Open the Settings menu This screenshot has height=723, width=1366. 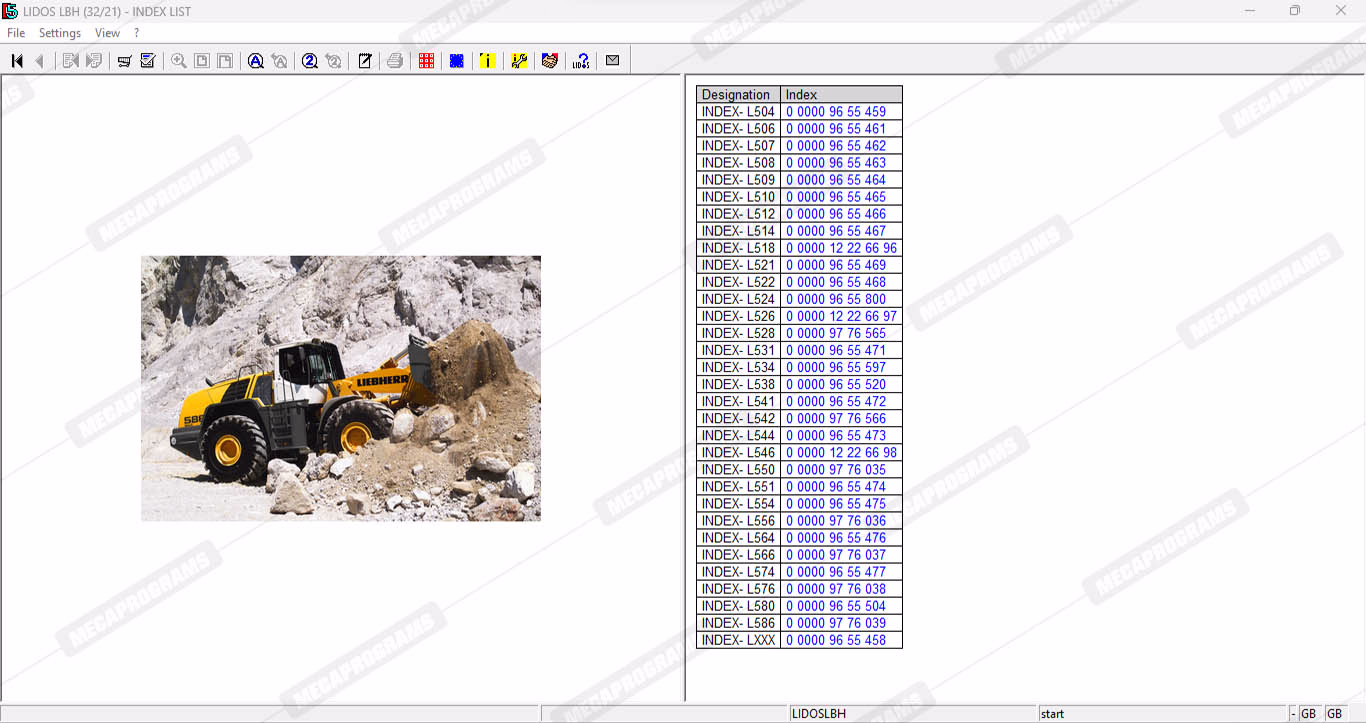click(x=60, y=33)
